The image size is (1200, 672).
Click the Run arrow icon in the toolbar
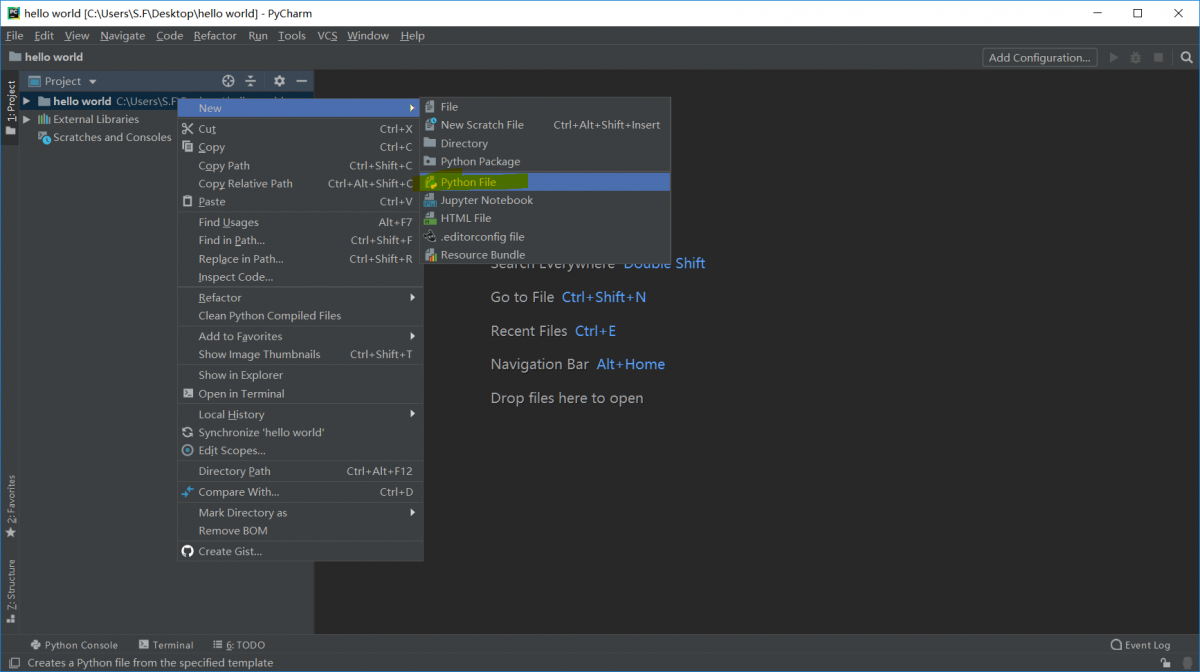(1114, 58)
